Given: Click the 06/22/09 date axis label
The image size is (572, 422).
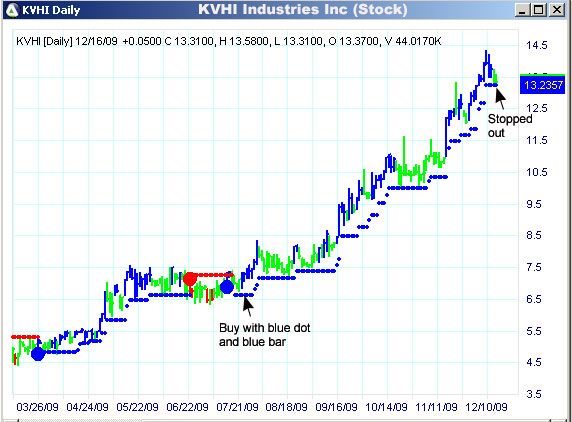Looking at the screenshot, I should point(187,407).
